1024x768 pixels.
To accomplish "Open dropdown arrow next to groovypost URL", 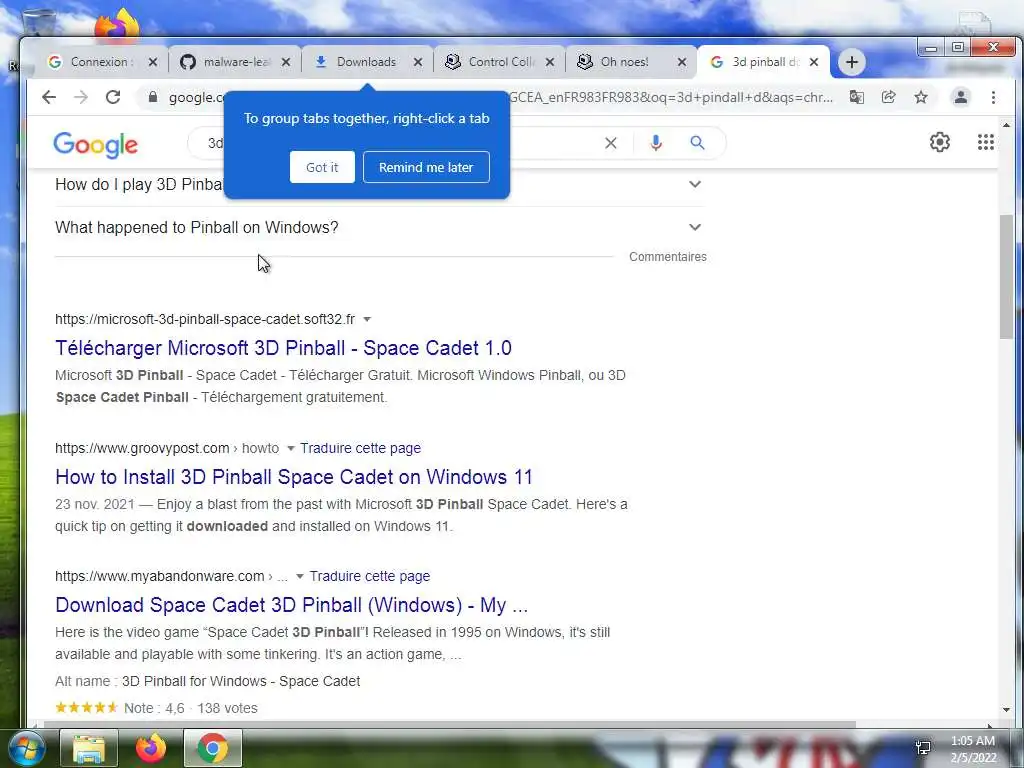I will [x=291, y=448].
